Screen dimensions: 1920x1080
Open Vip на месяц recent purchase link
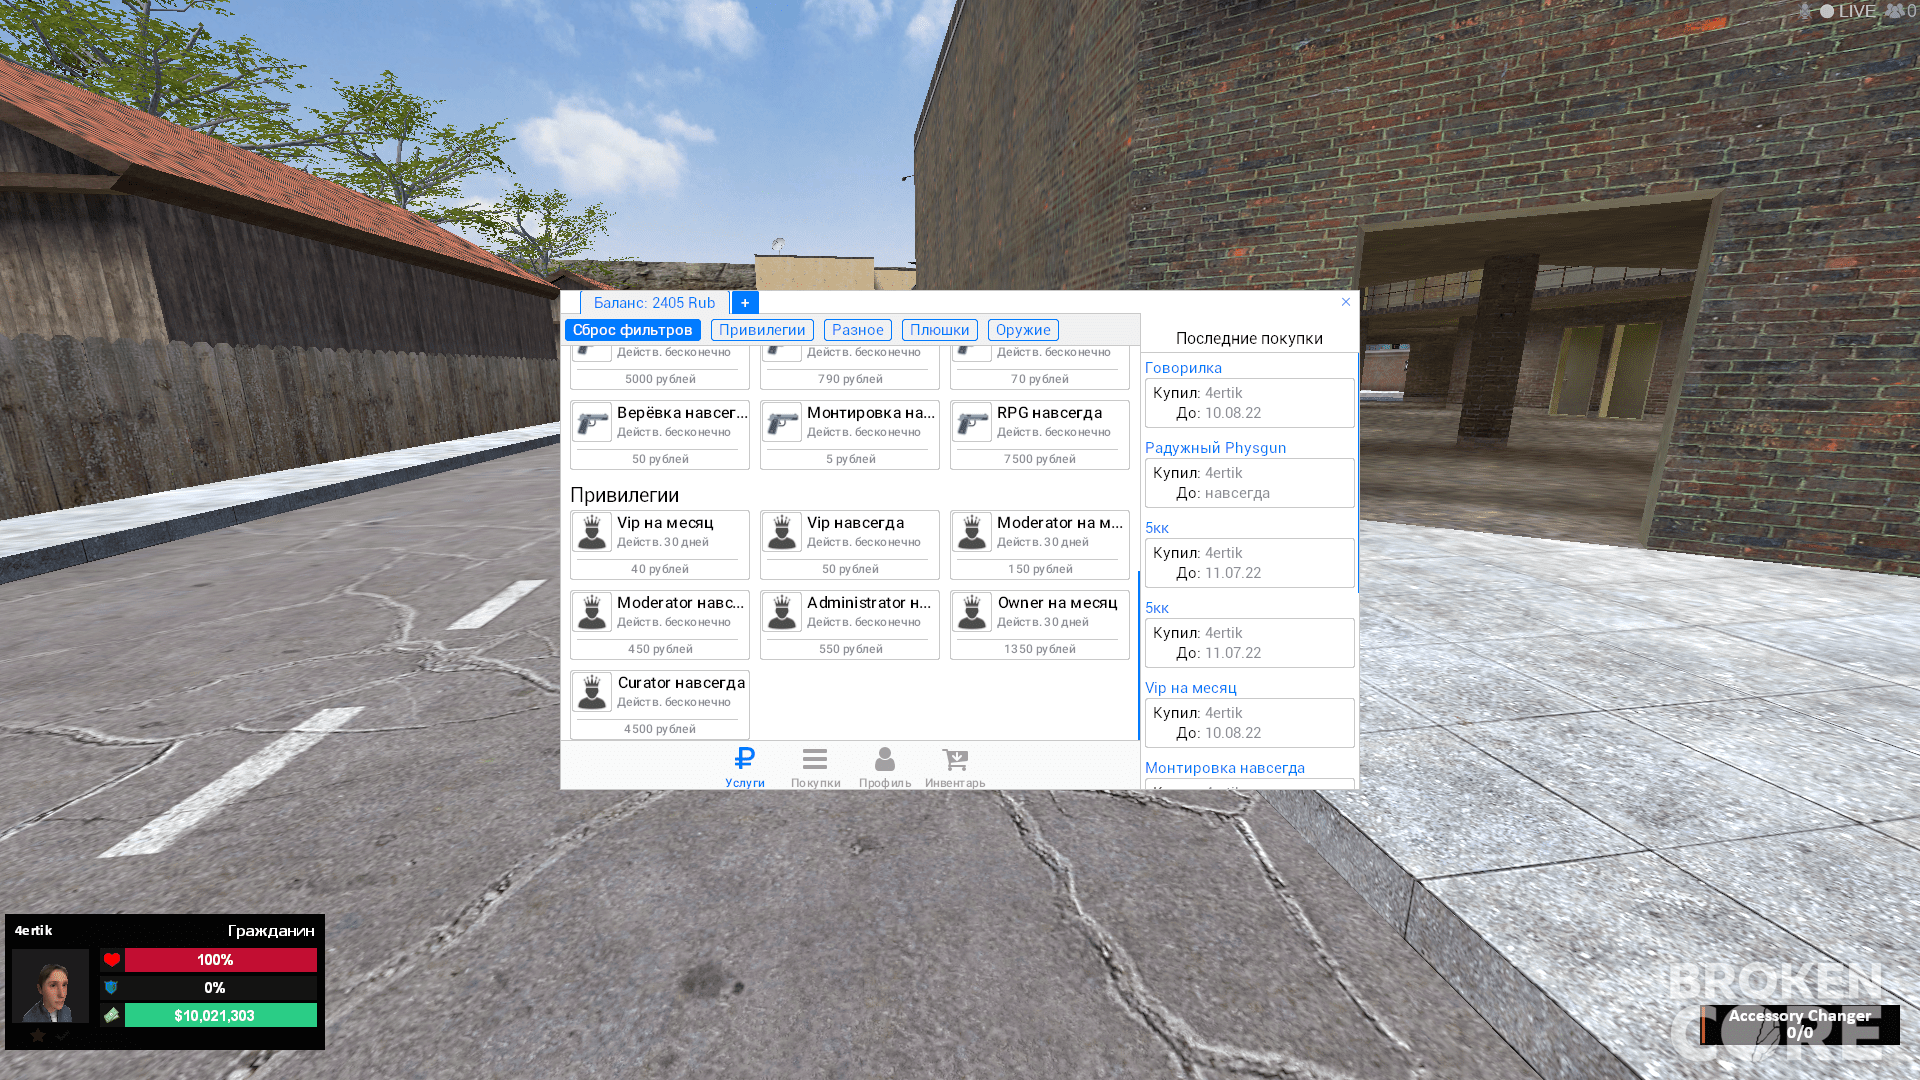[1190, 688]
